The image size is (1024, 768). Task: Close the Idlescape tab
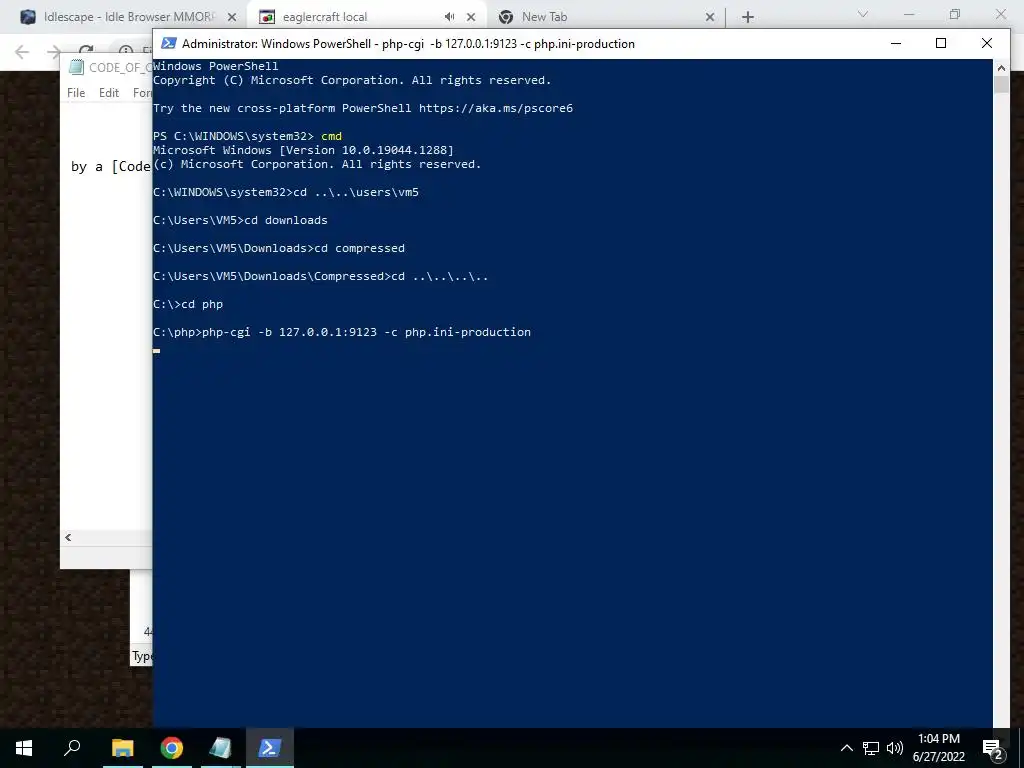pyautogui.click(x=232, y=17)
